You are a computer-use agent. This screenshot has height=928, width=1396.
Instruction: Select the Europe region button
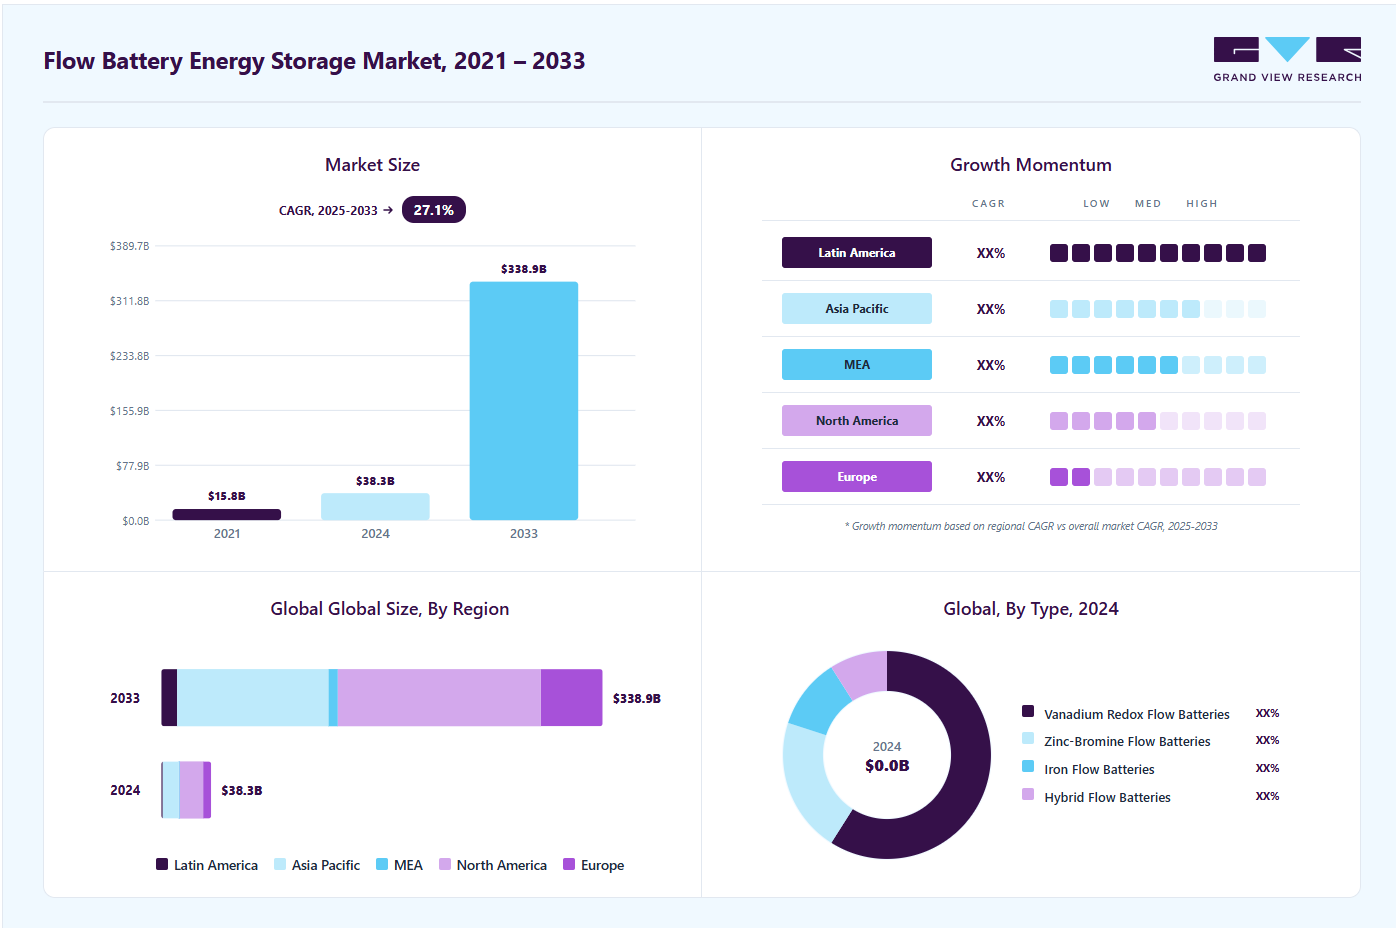click(857, 477)
